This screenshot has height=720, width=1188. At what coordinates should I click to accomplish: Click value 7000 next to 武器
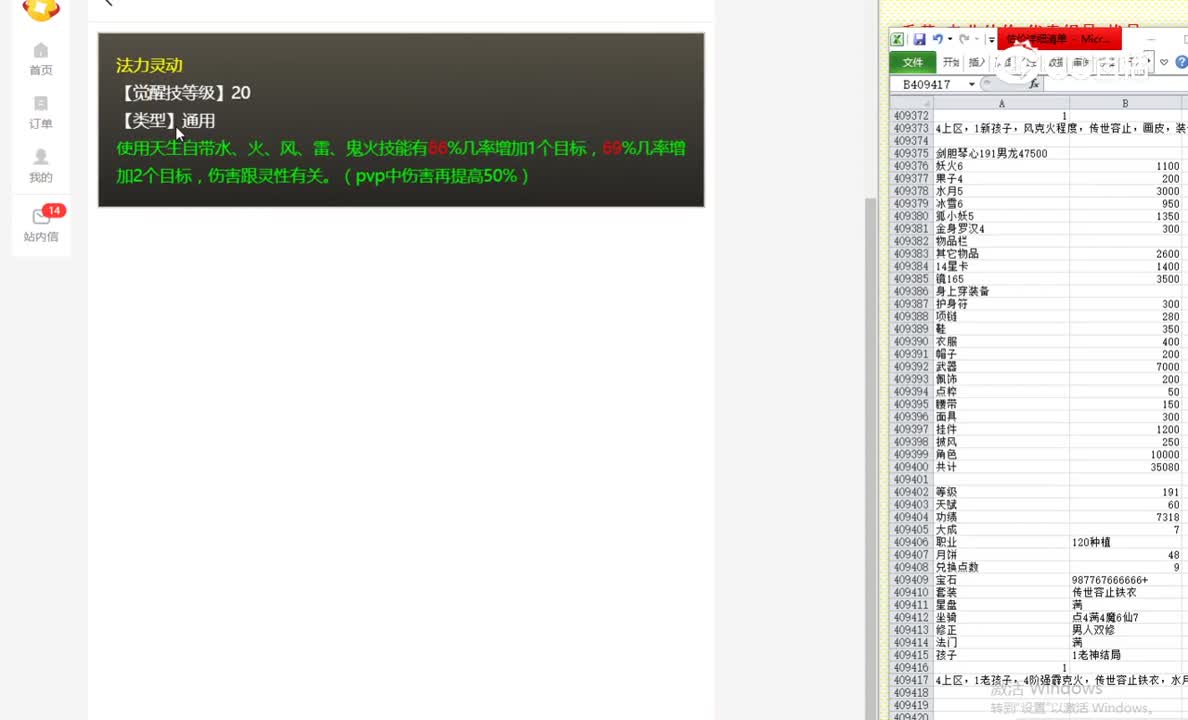tap(1125, 366)
